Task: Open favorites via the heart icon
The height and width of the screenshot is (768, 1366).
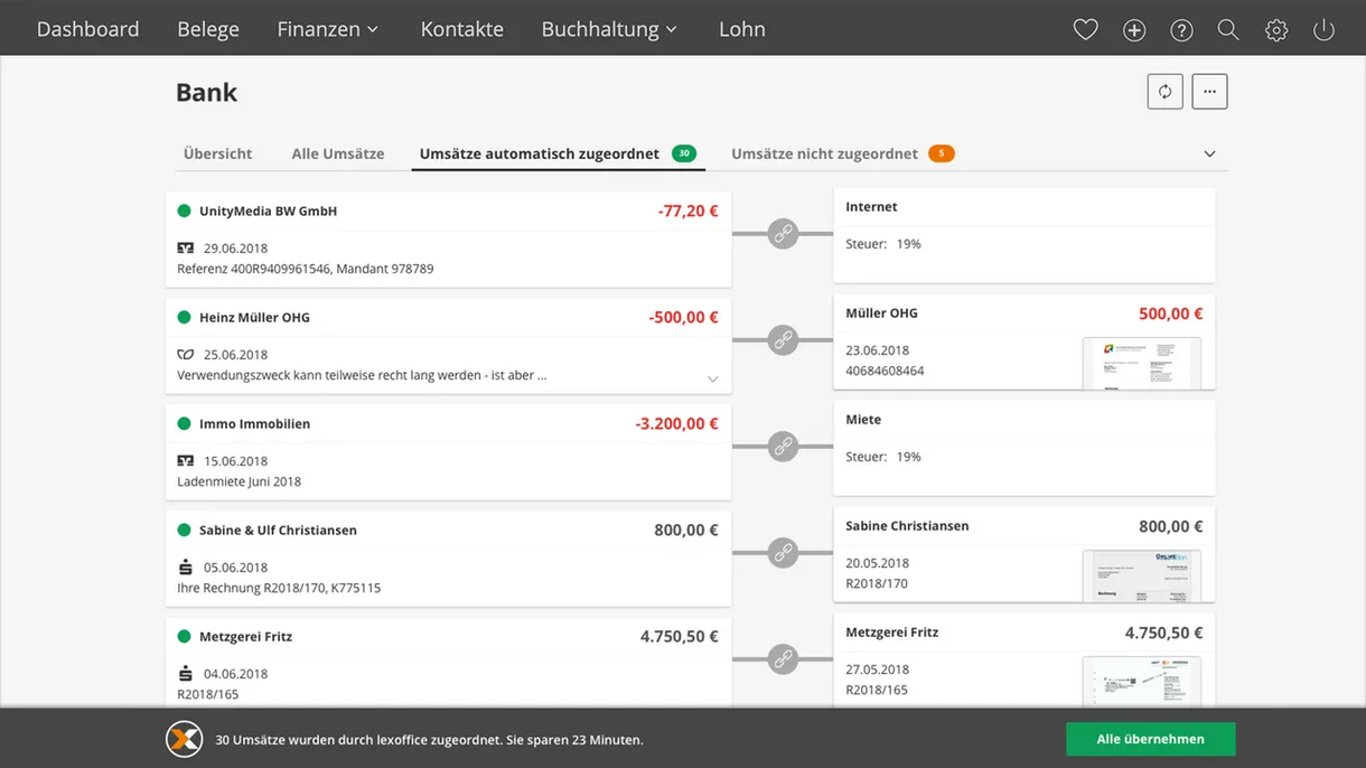Action: click(1085, 30)
